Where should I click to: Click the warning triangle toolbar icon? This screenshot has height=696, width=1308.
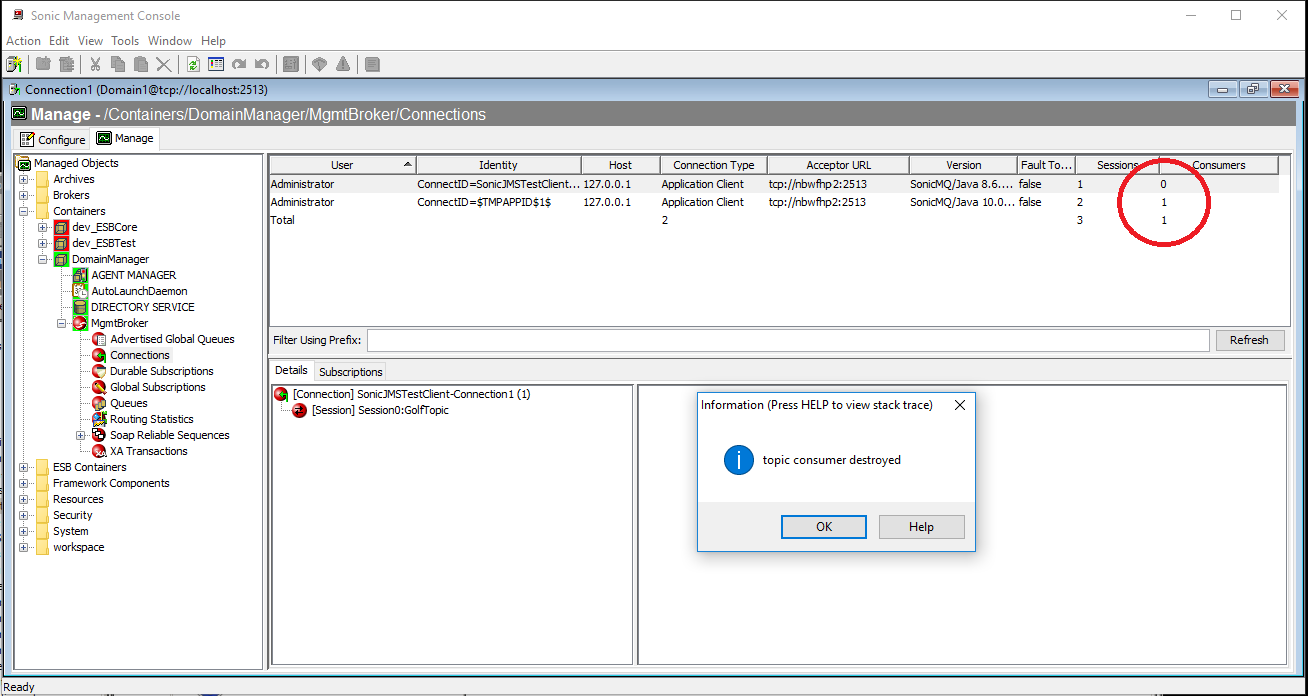tap(343, 64)
